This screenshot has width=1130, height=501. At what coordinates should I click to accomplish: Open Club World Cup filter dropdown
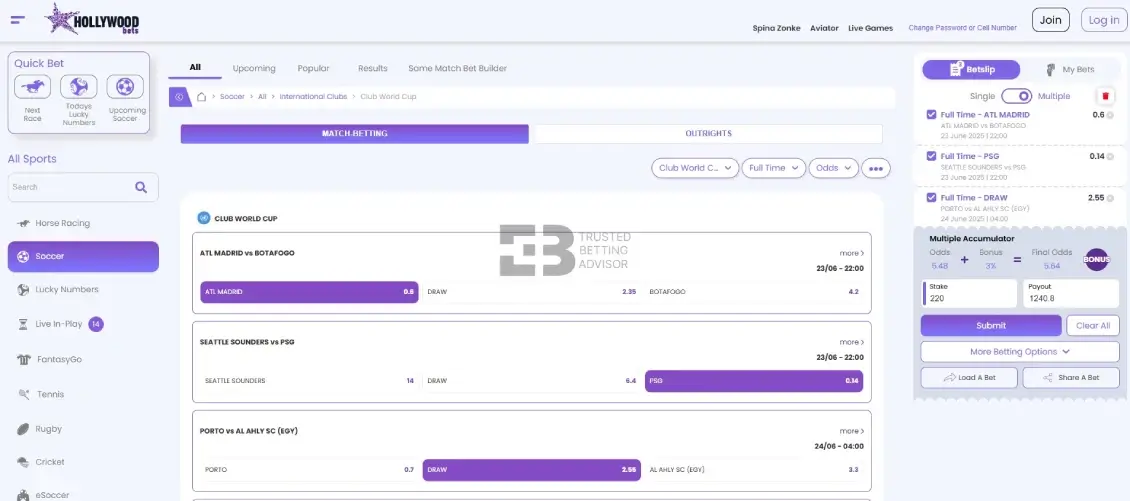point(695,168)
